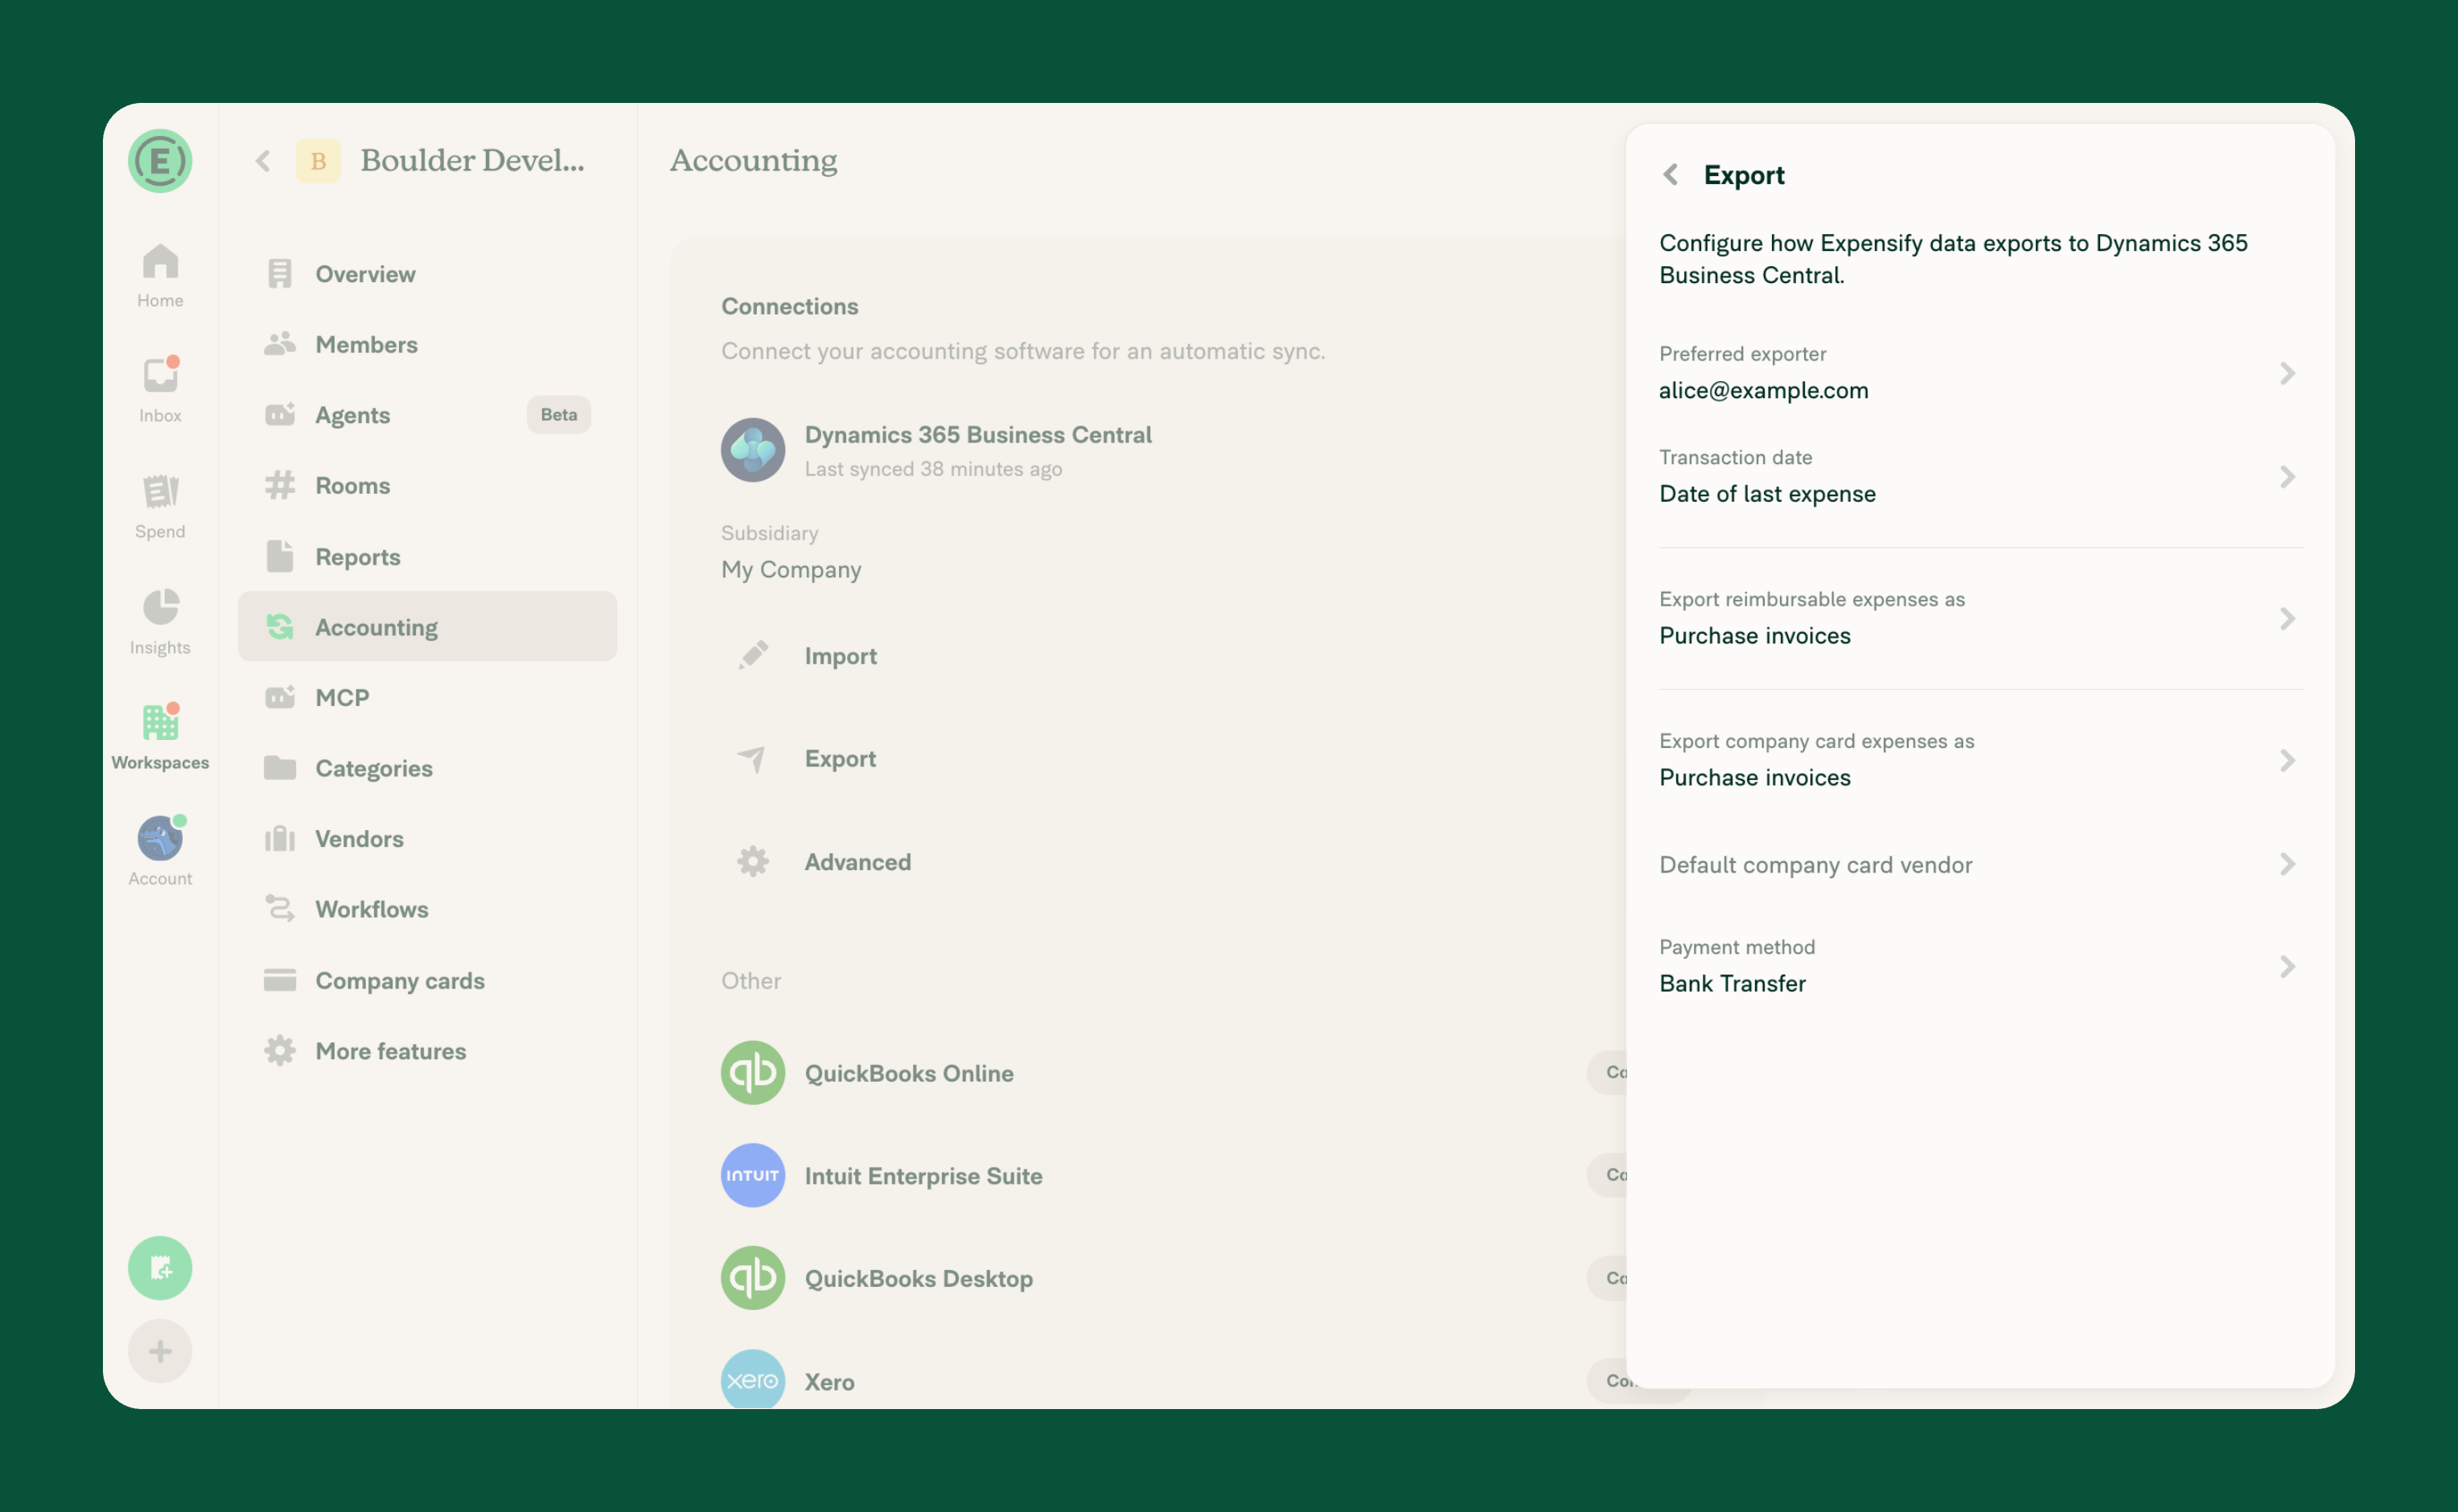This screenshot has width=2458, height=1512.
Task: Open the Members menu item
Action: [x=427, y=344]
